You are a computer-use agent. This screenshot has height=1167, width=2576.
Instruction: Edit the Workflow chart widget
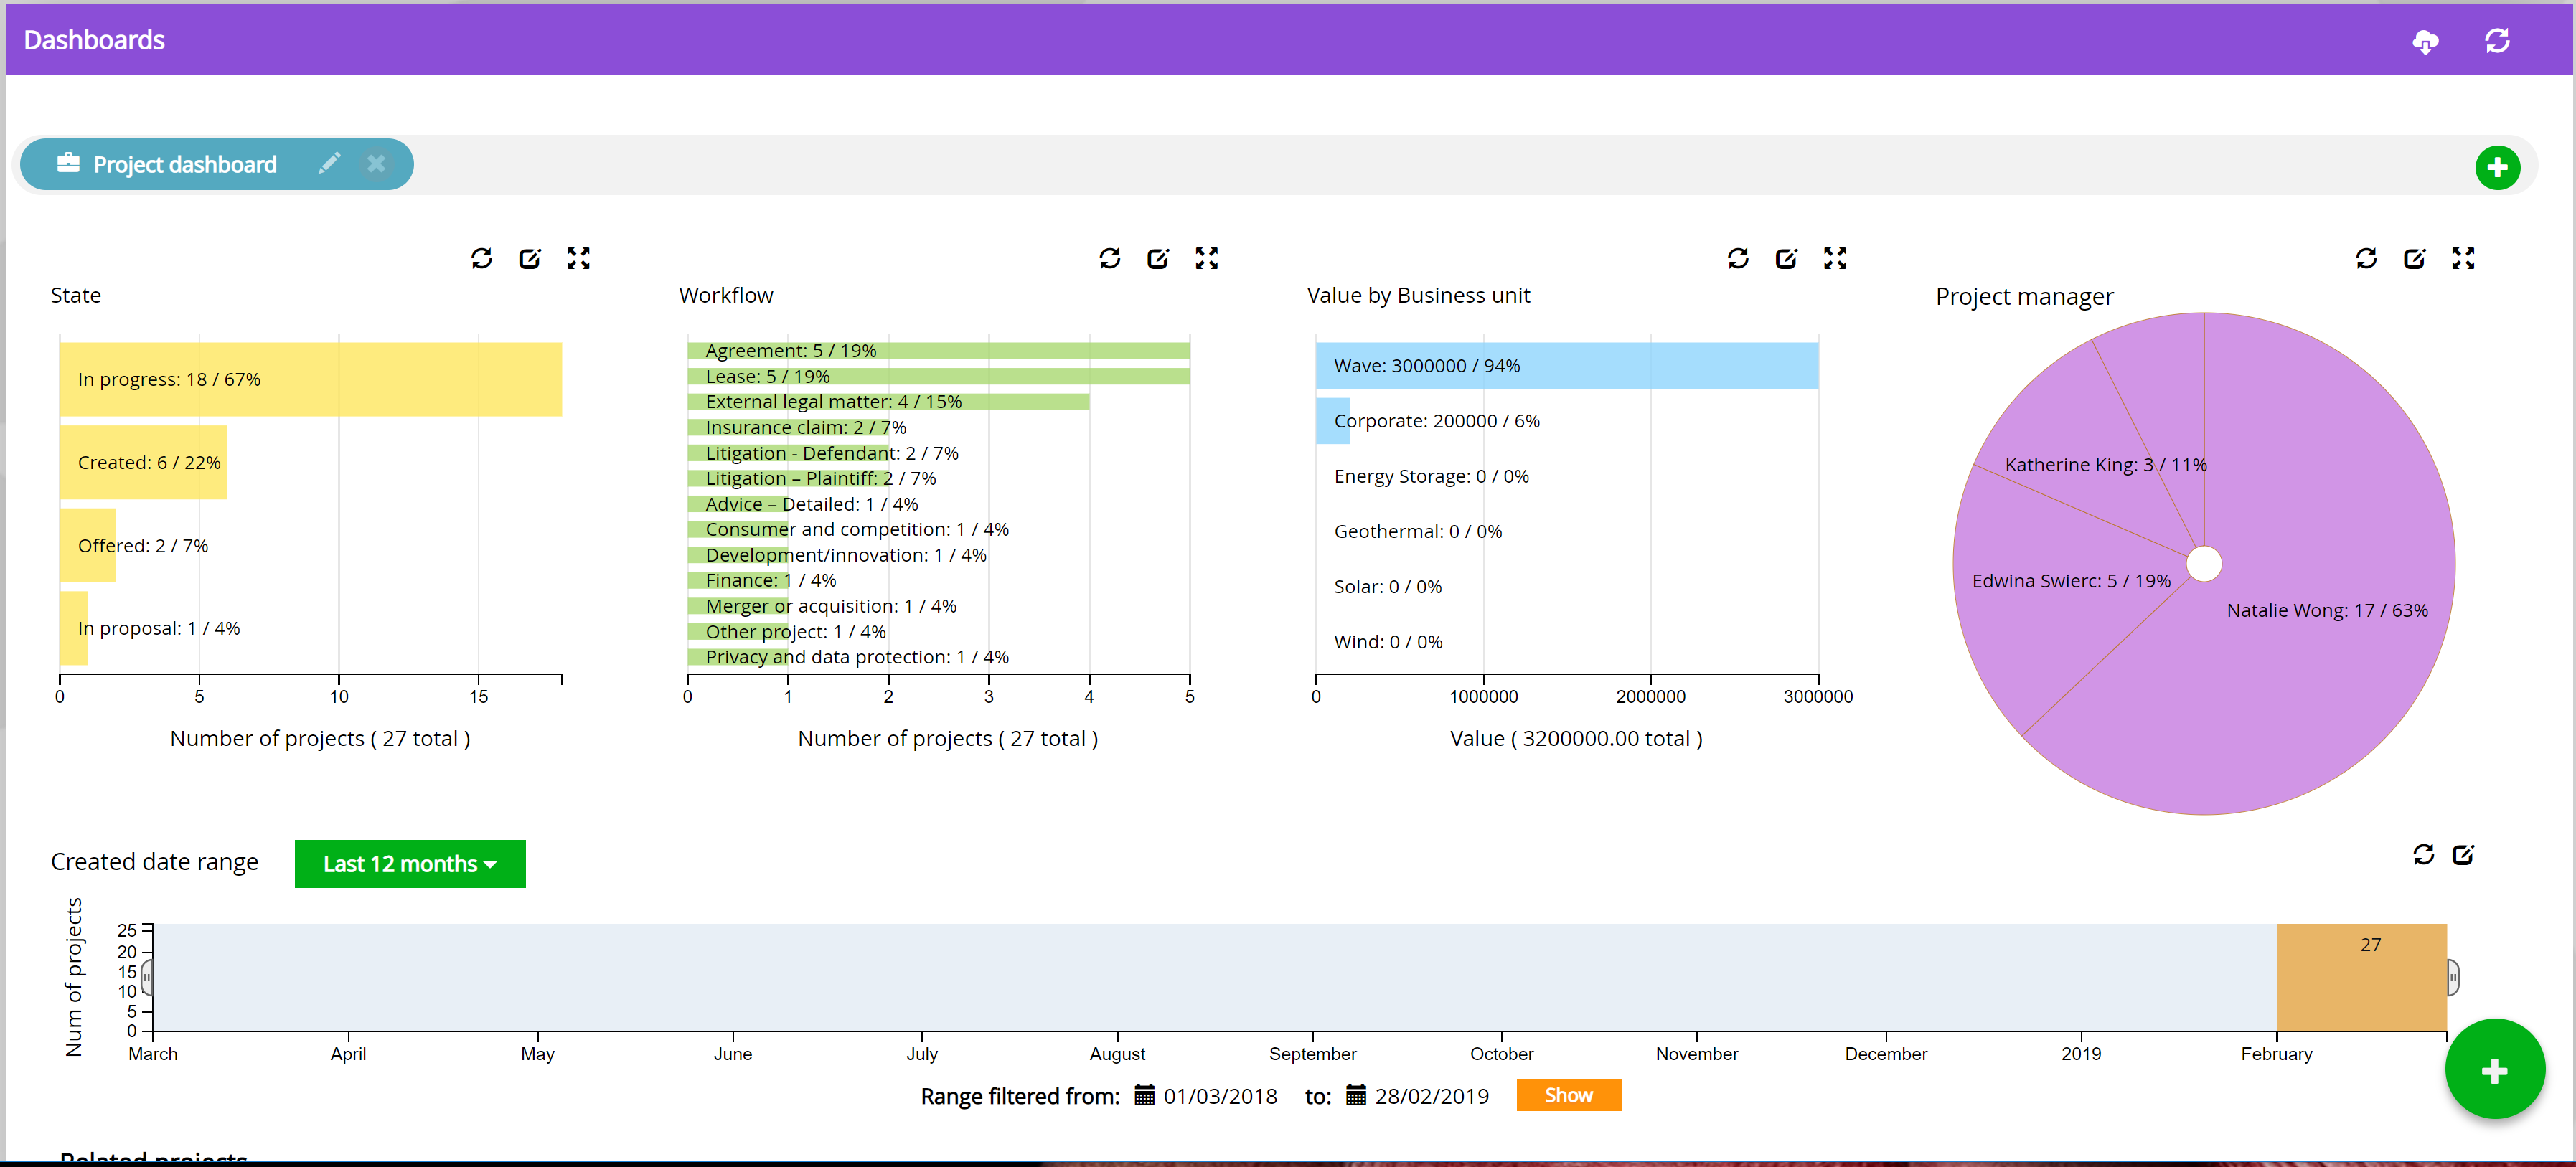click(x=1158, y=258)
